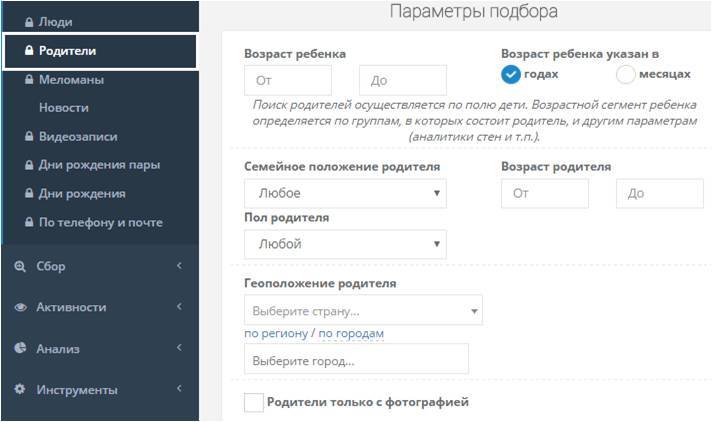Click the lock icon beside Дни рождения пары
This screenshot has width=712, height=422.
29,165
